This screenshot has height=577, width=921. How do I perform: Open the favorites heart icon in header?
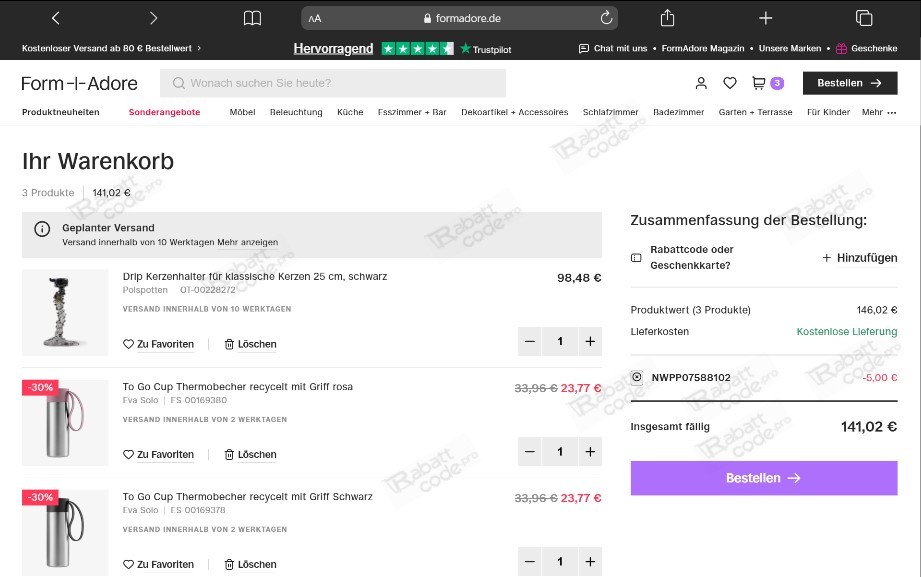(730, 83)
